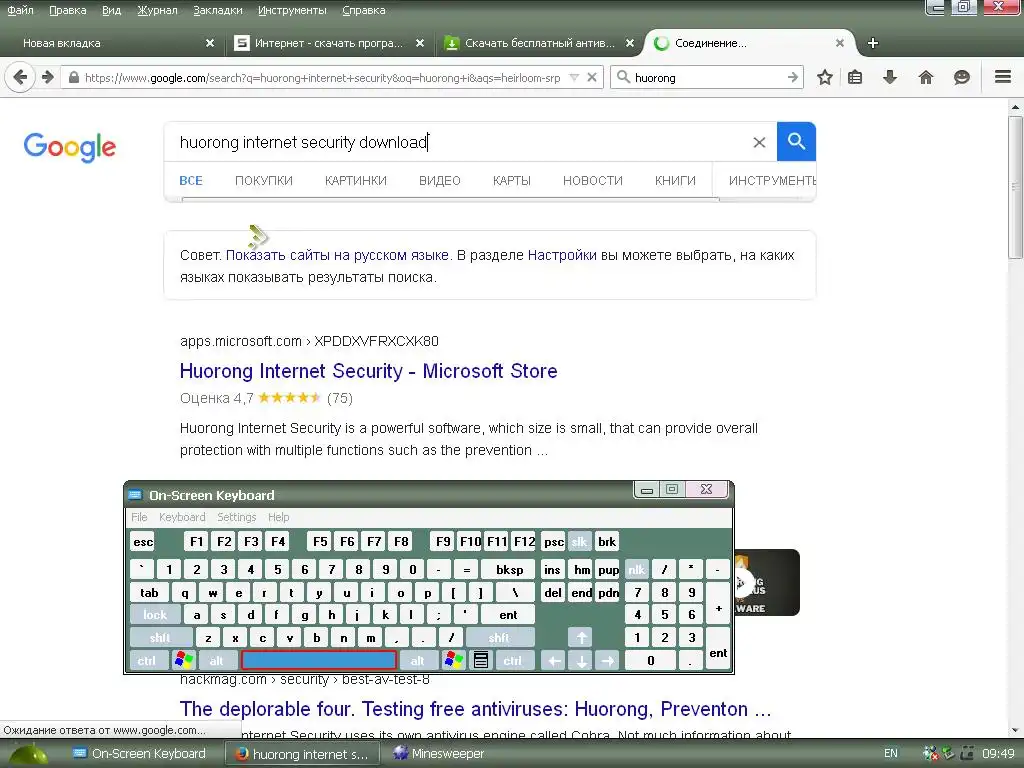Click the EN language indicator in tray

pos(891,753)
